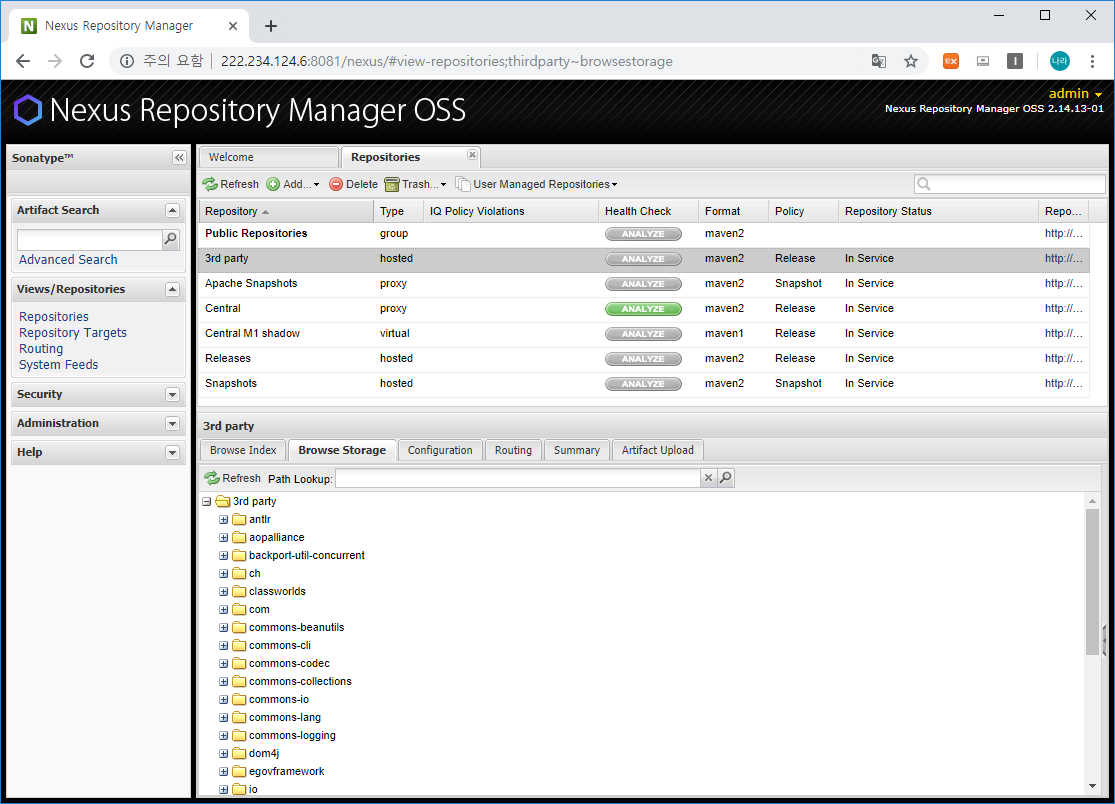The width and height of the screenshot is (1115, 804).
Task: Open the Public Repositories URL link
Action: (x=1063, y=233)
